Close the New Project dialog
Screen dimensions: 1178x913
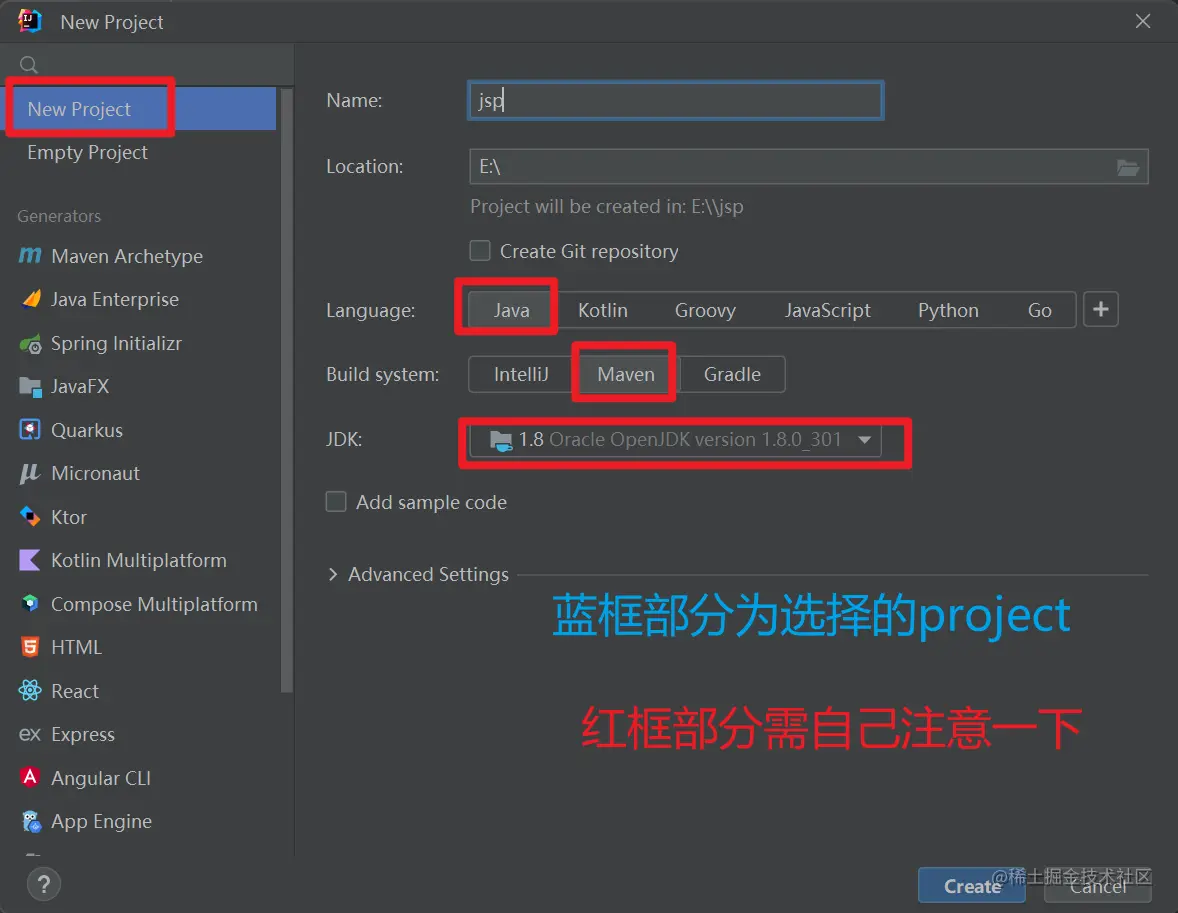pos(1143,21)
